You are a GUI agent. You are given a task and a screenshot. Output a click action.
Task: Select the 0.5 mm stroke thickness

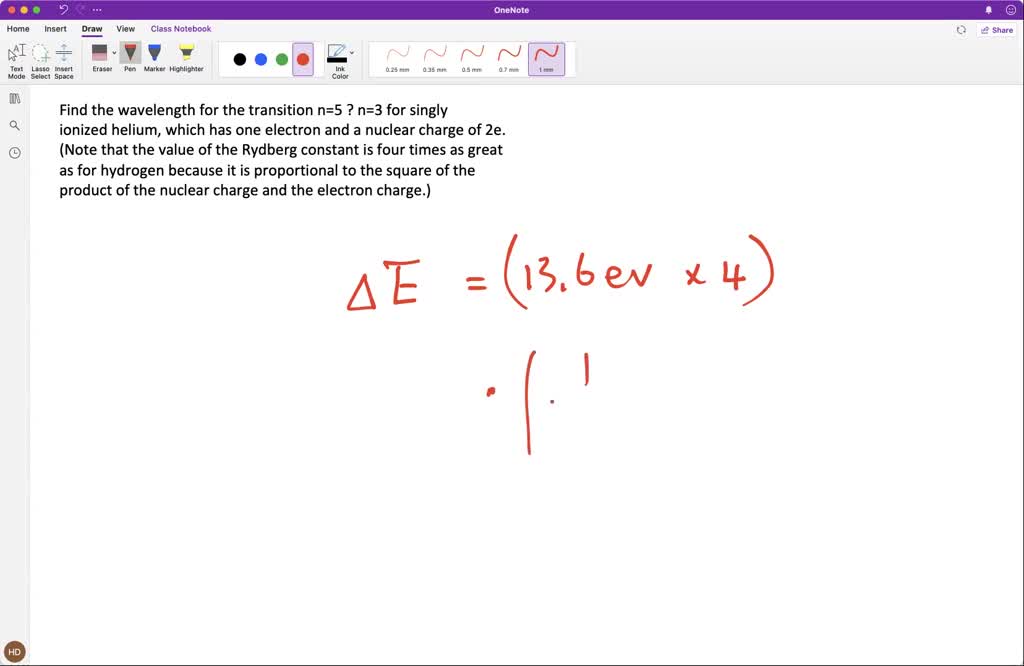pyautogui.click(x=472, y=56)
